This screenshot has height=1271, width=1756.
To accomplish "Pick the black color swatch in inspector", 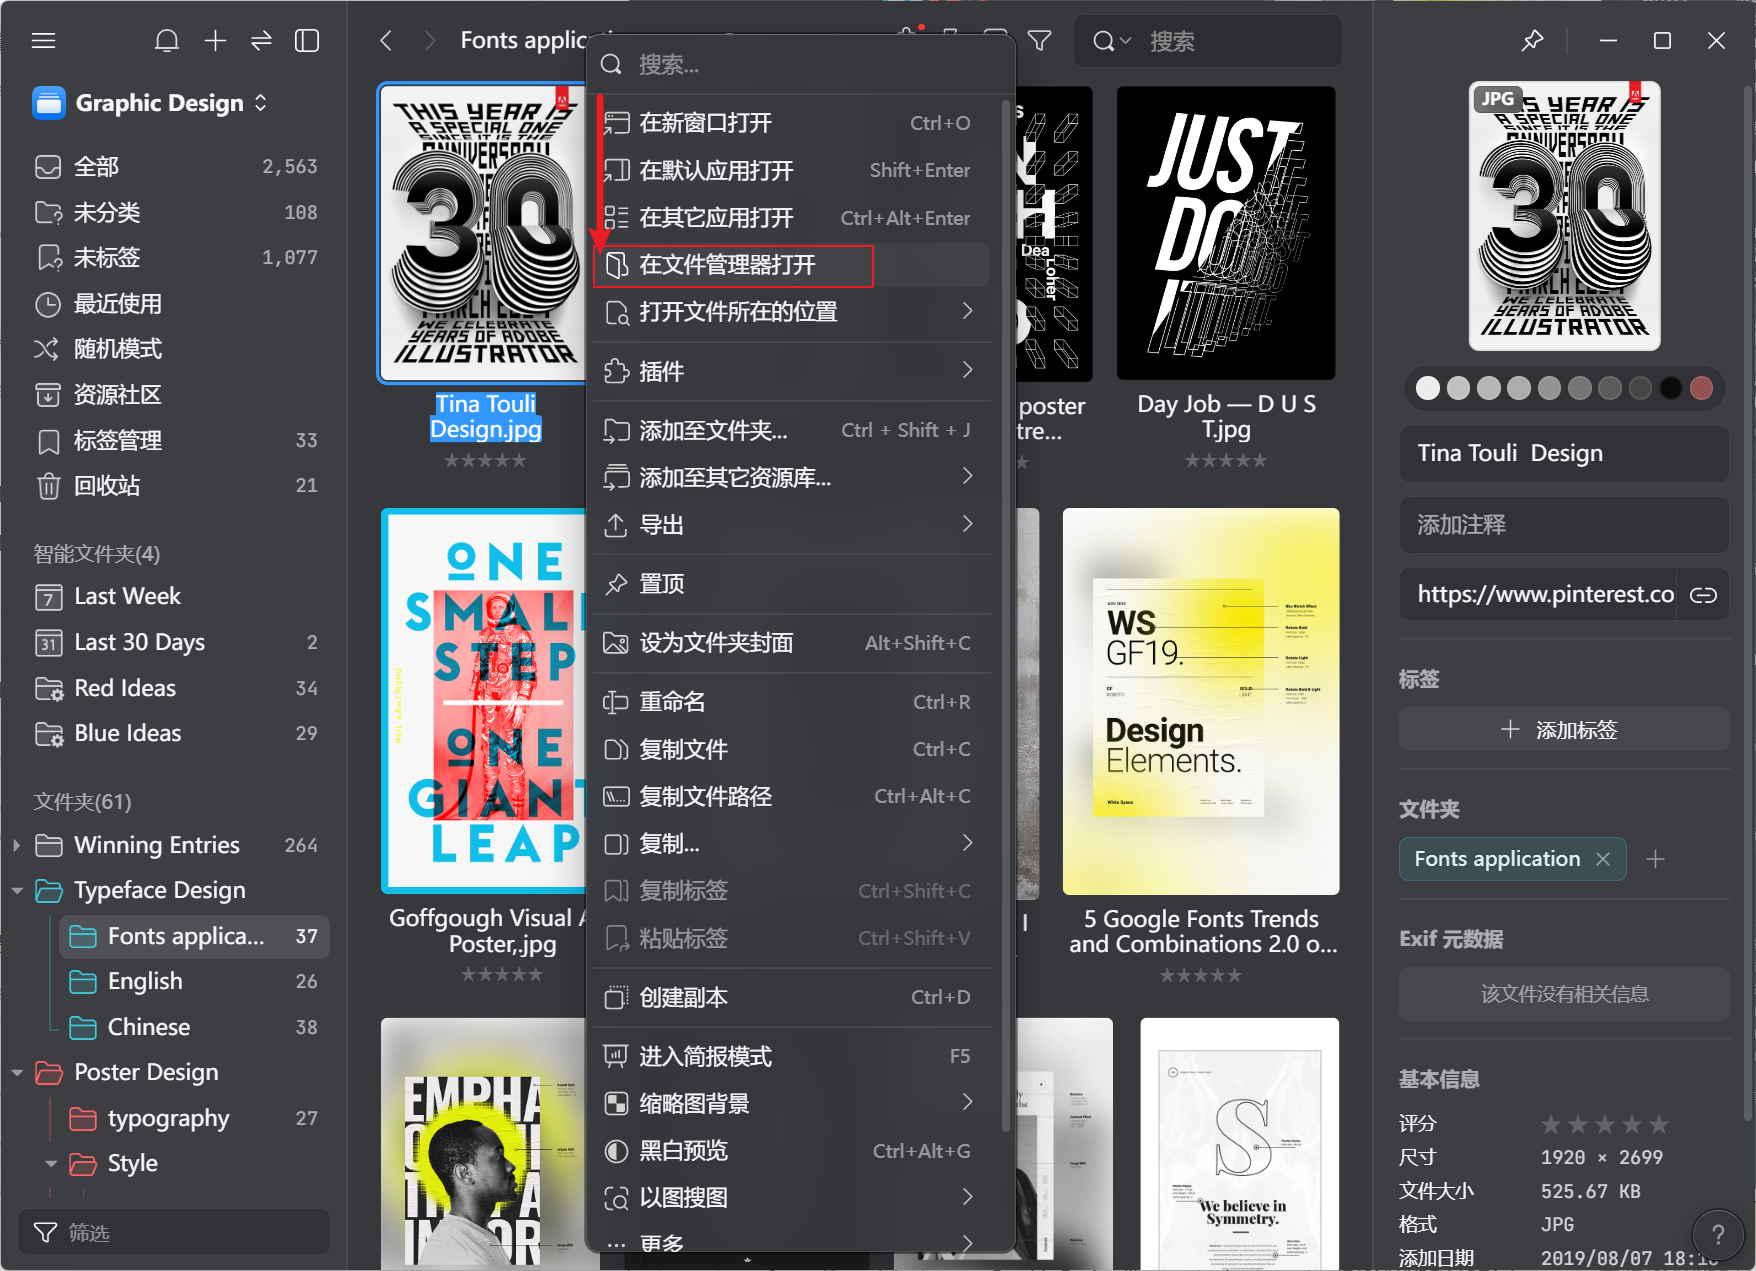I will (1670, 388).
